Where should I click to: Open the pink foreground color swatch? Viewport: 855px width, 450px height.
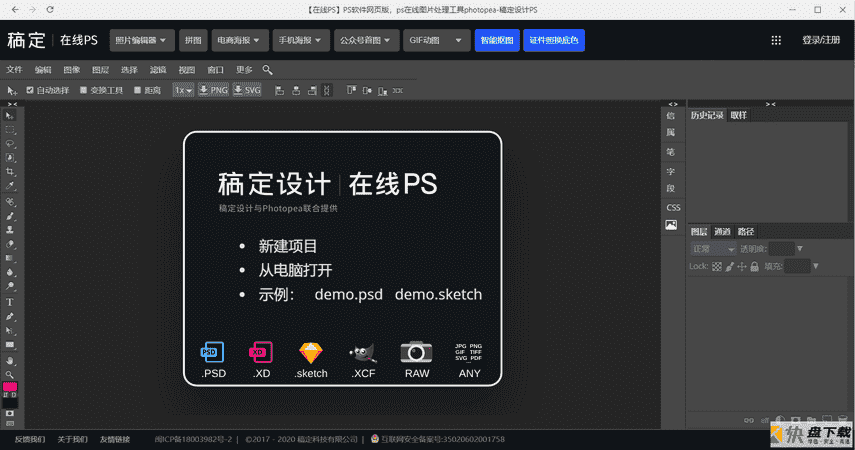pyautogui.click(x=10, y=387)
